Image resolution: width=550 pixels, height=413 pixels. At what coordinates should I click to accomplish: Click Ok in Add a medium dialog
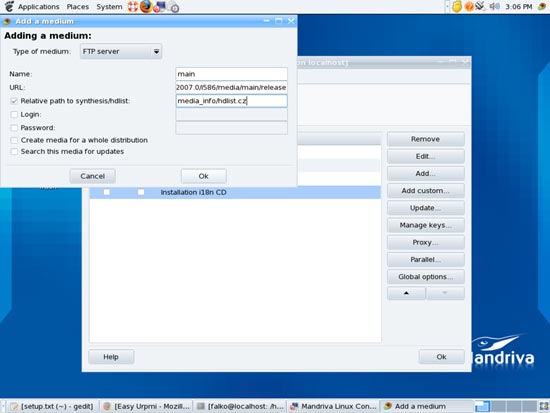click(x=204, y=176)
